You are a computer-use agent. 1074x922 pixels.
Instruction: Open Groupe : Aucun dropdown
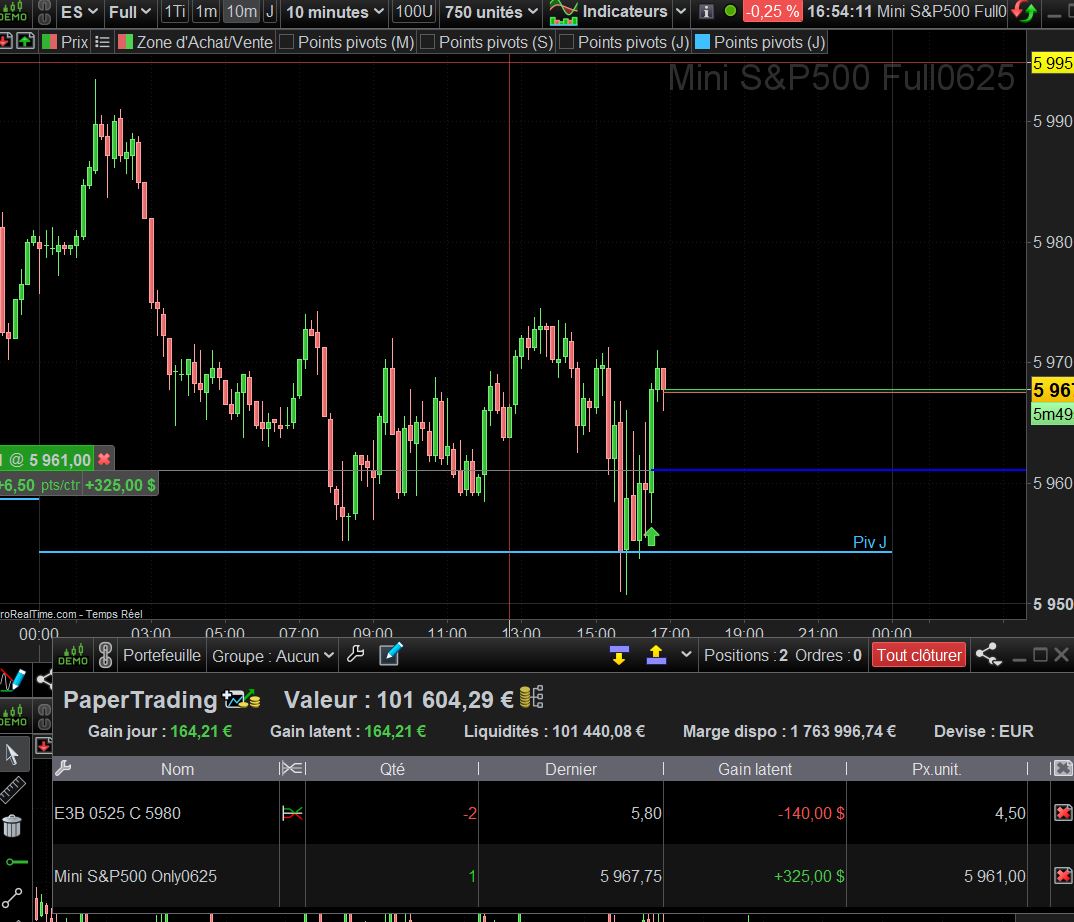click(x=273, y=656)
